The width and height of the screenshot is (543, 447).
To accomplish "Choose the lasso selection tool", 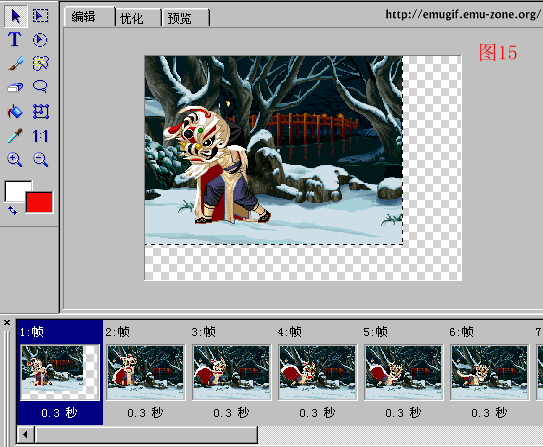I will [40, 87].
